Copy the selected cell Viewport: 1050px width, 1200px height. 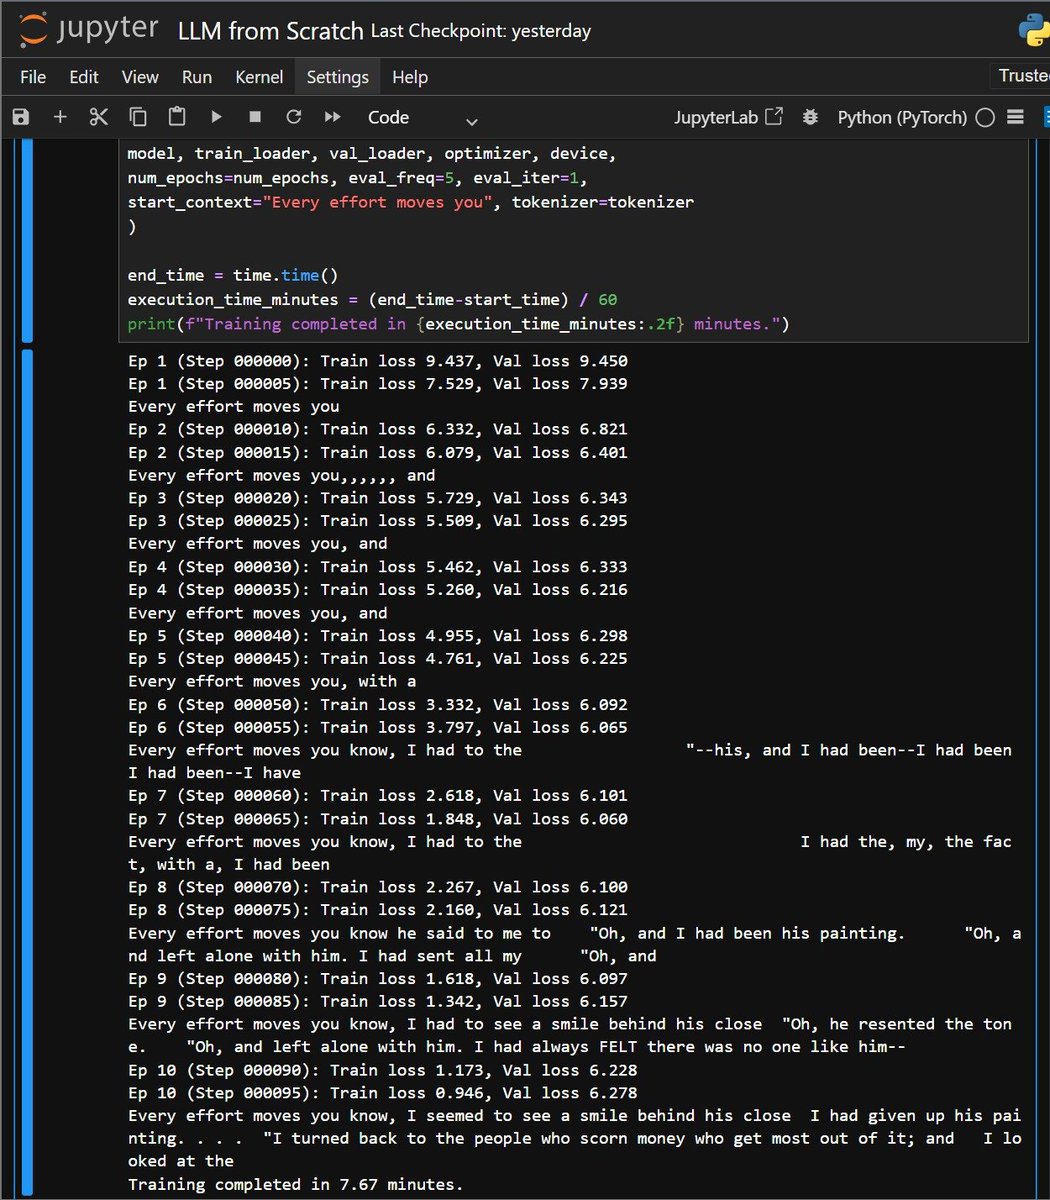pyautogui.click(x=138, y=117)
